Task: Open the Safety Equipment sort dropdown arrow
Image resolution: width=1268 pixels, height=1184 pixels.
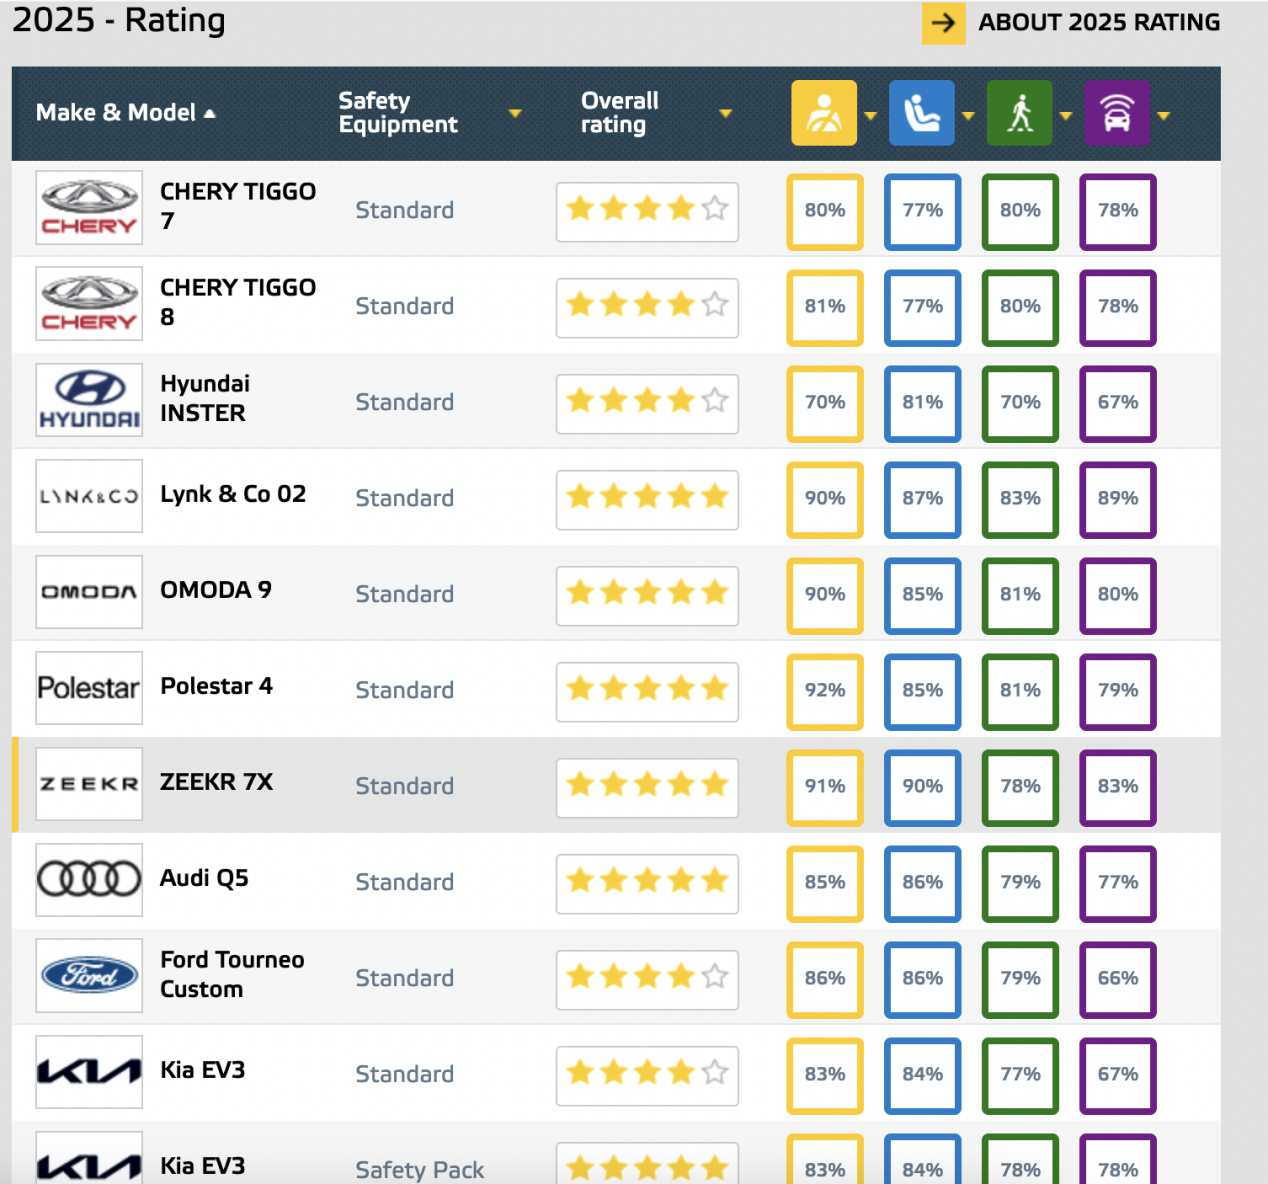Action: click(x=515, y=113)
